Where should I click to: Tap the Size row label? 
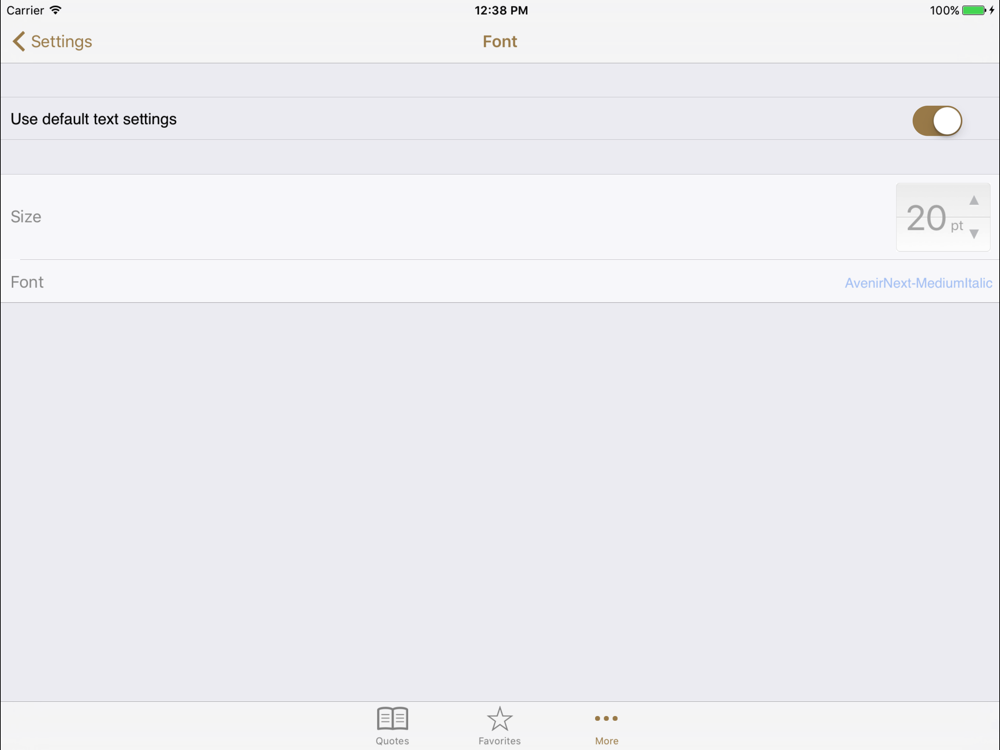coord(26,217)
